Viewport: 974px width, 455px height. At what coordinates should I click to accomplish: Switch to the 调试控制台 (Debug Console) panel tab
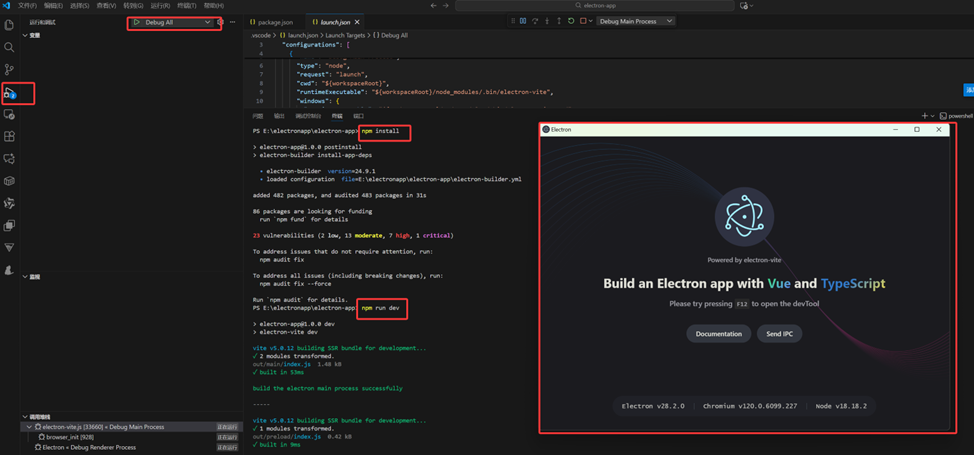tap(308, 116)
